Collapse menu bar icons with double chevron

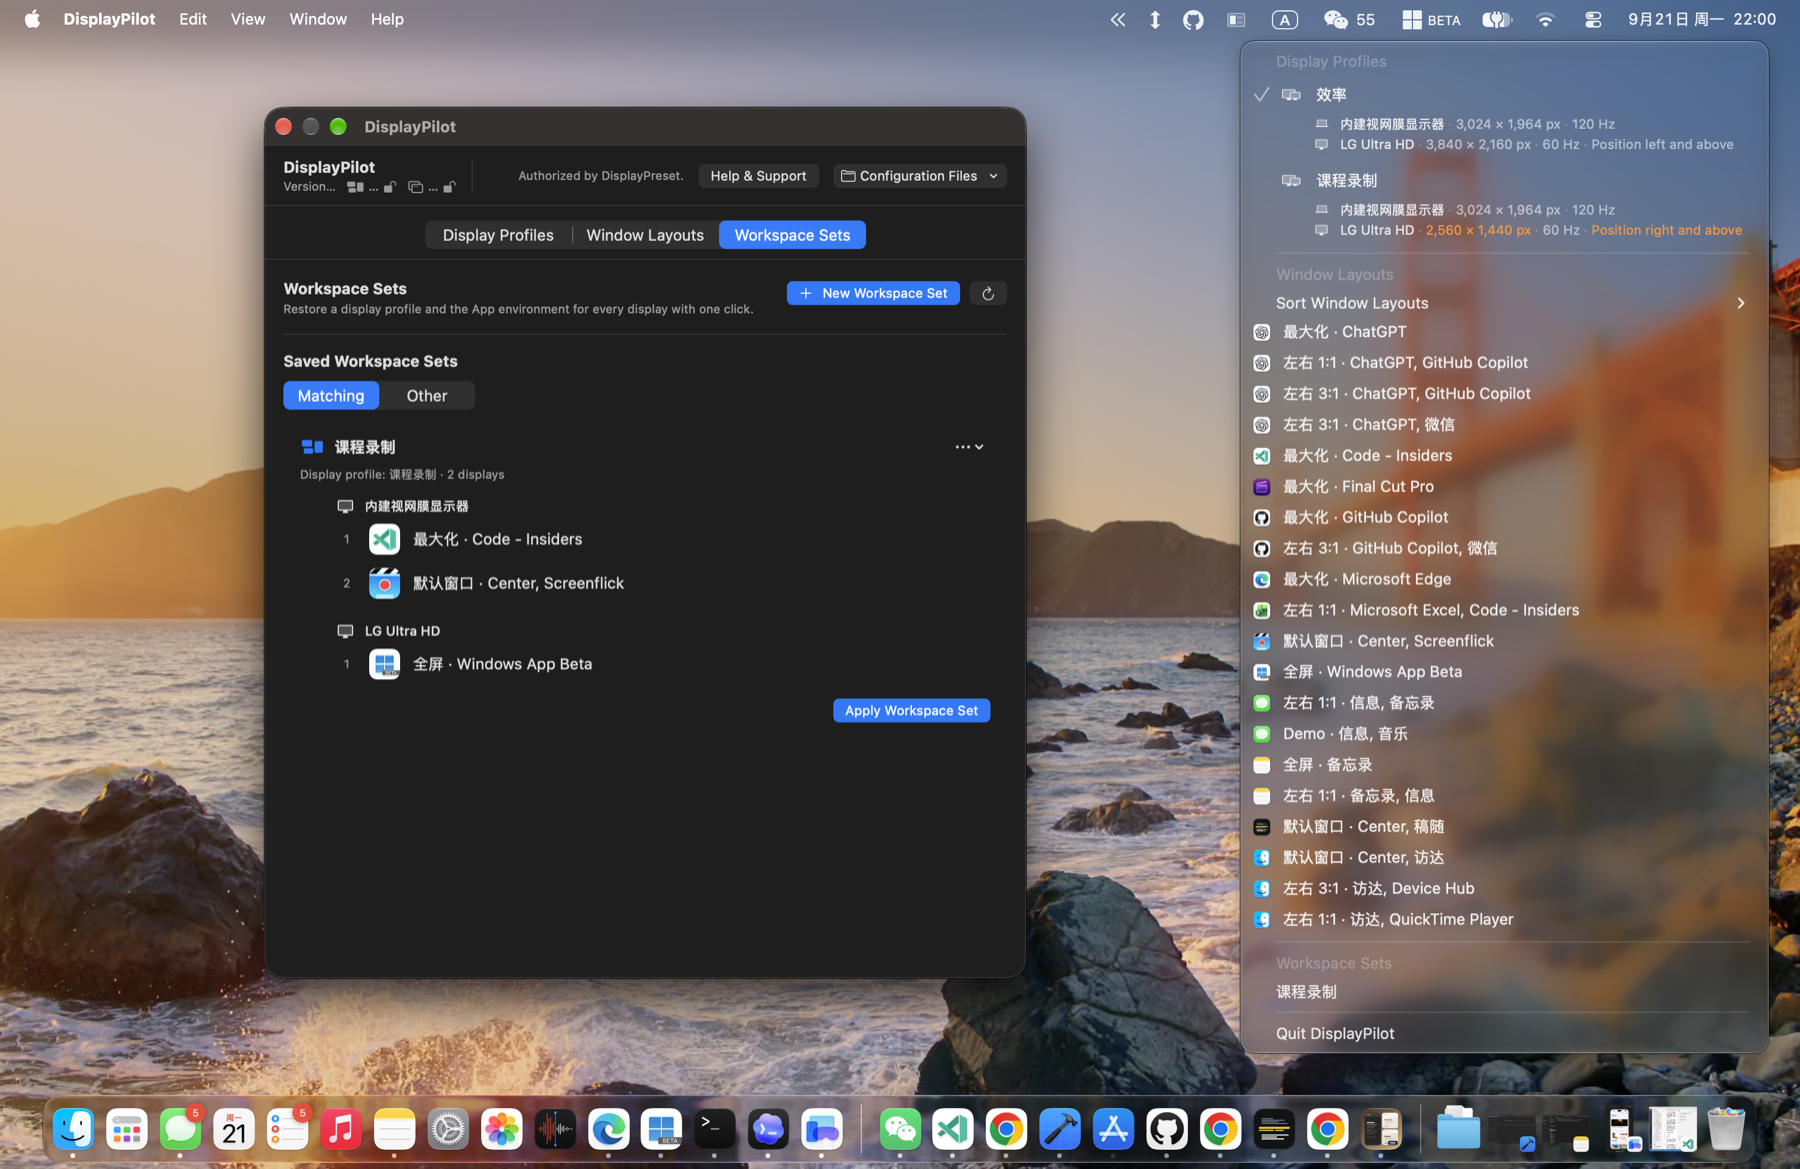(1117, 20)
